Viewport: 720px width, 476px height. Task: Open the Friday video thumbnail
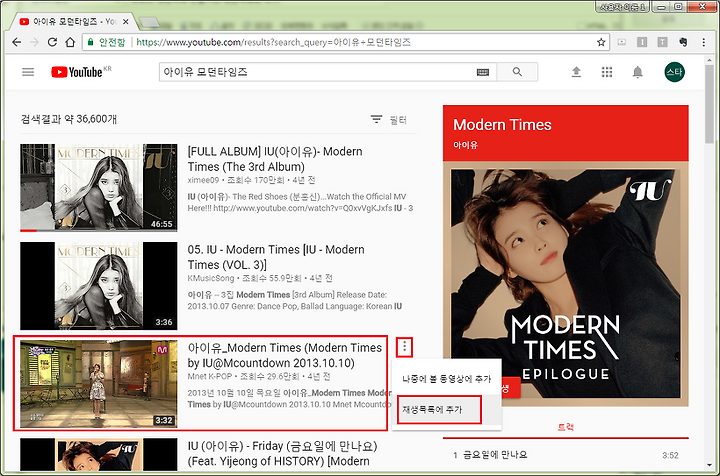coord(98,454)
